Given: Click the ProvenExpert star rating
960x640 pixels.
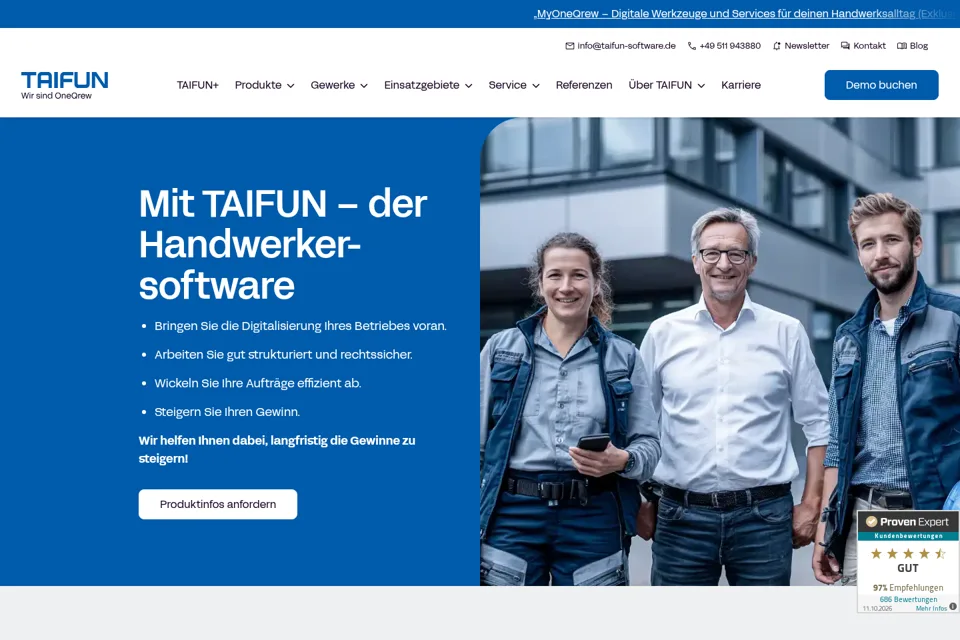Looking at the screenshot, I should click(908, 554).
